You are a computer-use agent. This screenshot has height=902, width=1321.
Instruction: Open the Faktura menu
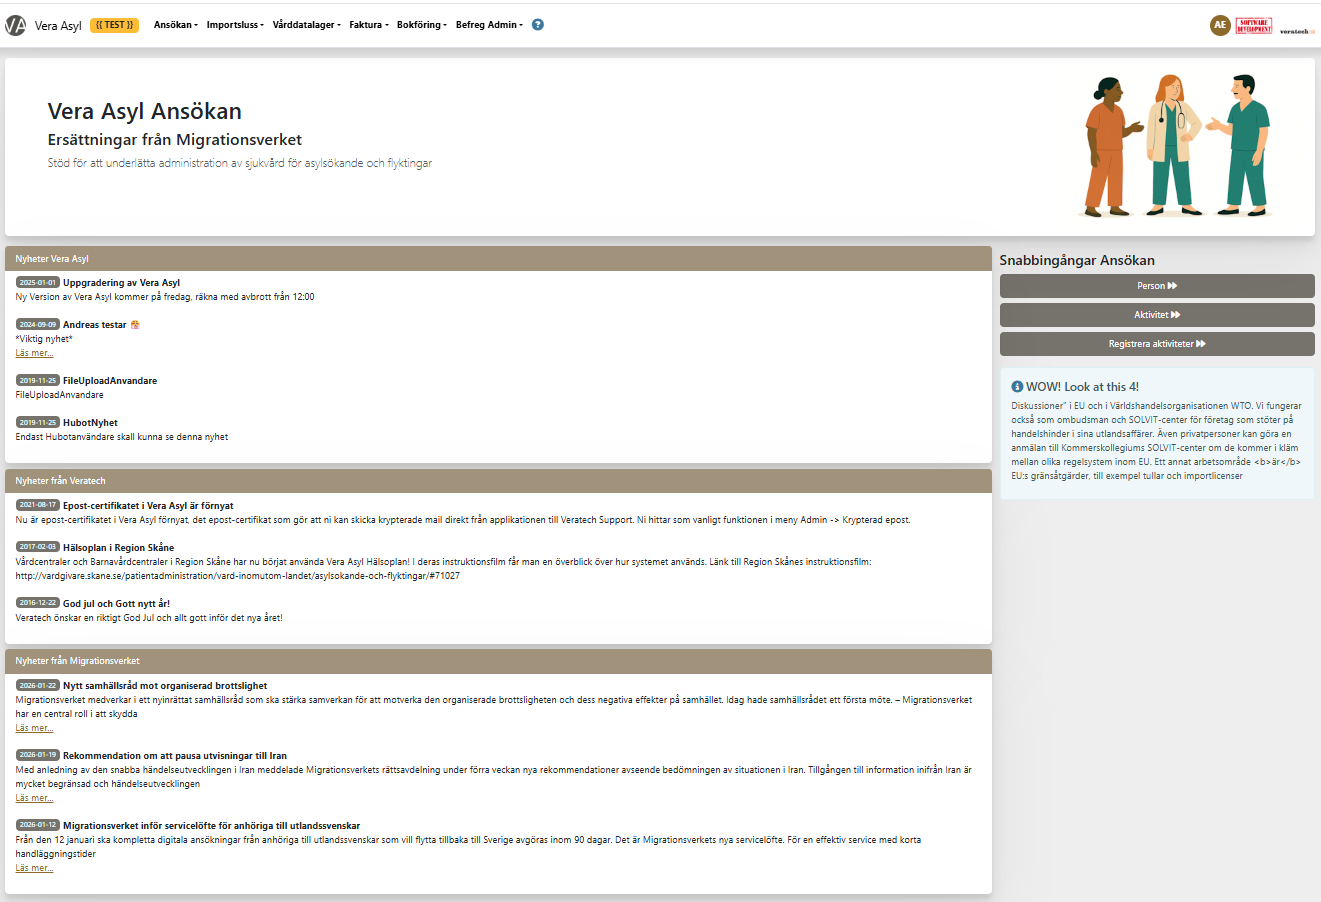[368, 25]
